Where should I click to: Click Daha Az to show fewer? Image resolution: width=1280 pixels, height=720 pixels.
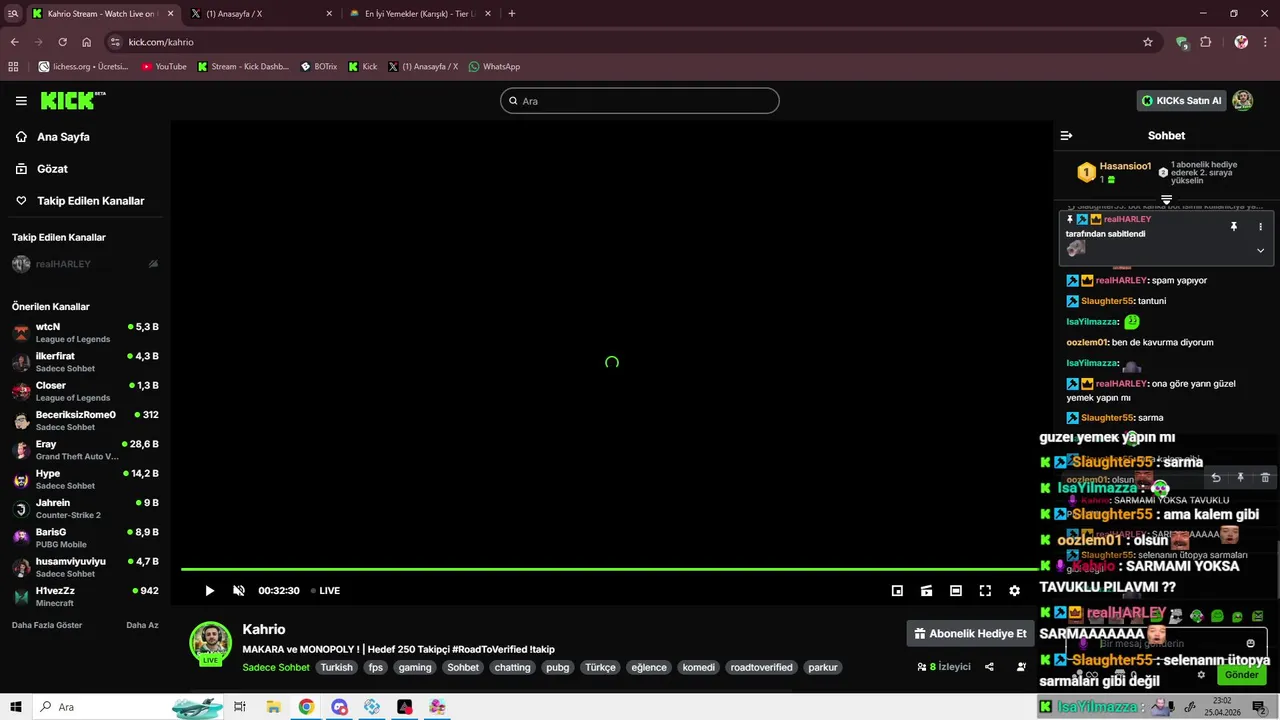(x=142, y=625)
